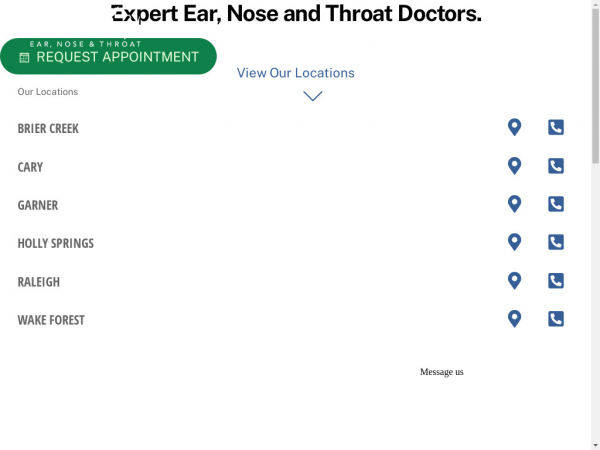The image size is (600, 450).
Task: Select the Brier Creek location name
Action: [48, 129]
